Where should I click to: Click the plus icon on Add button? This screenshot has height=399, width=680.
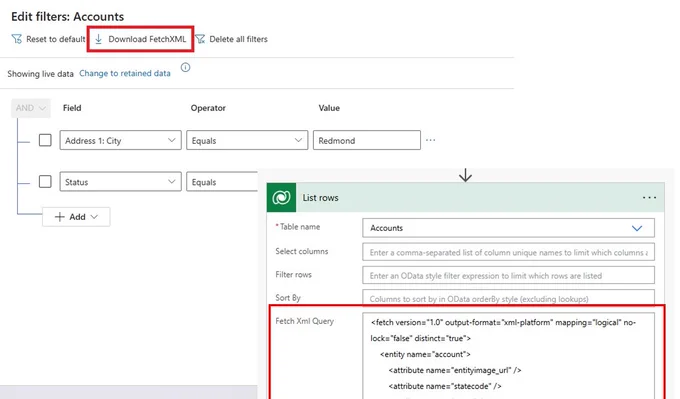pyautogui.click(x=60, y=217)
